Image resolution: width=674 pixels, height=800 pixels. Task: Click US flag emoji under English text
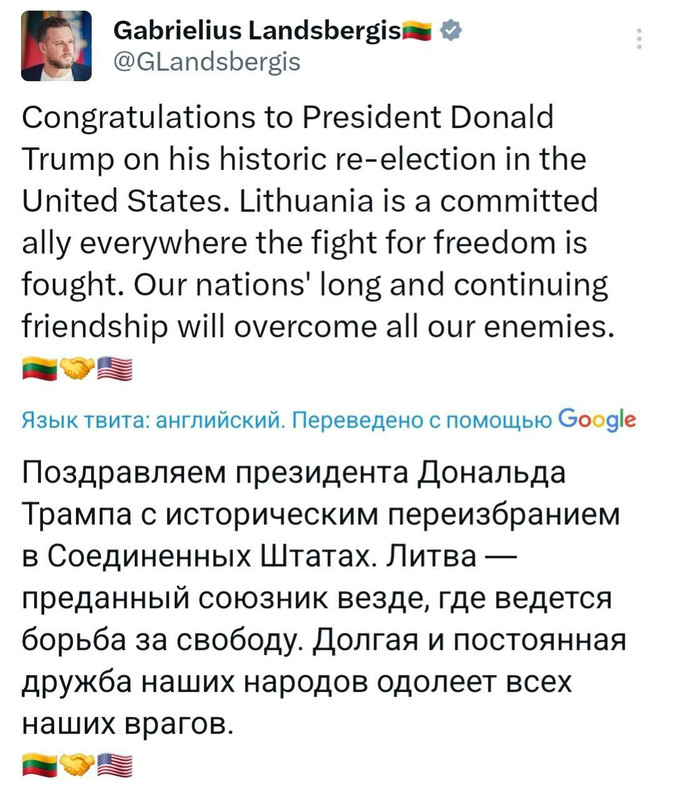pyautogui.click(x=115, y=368)
